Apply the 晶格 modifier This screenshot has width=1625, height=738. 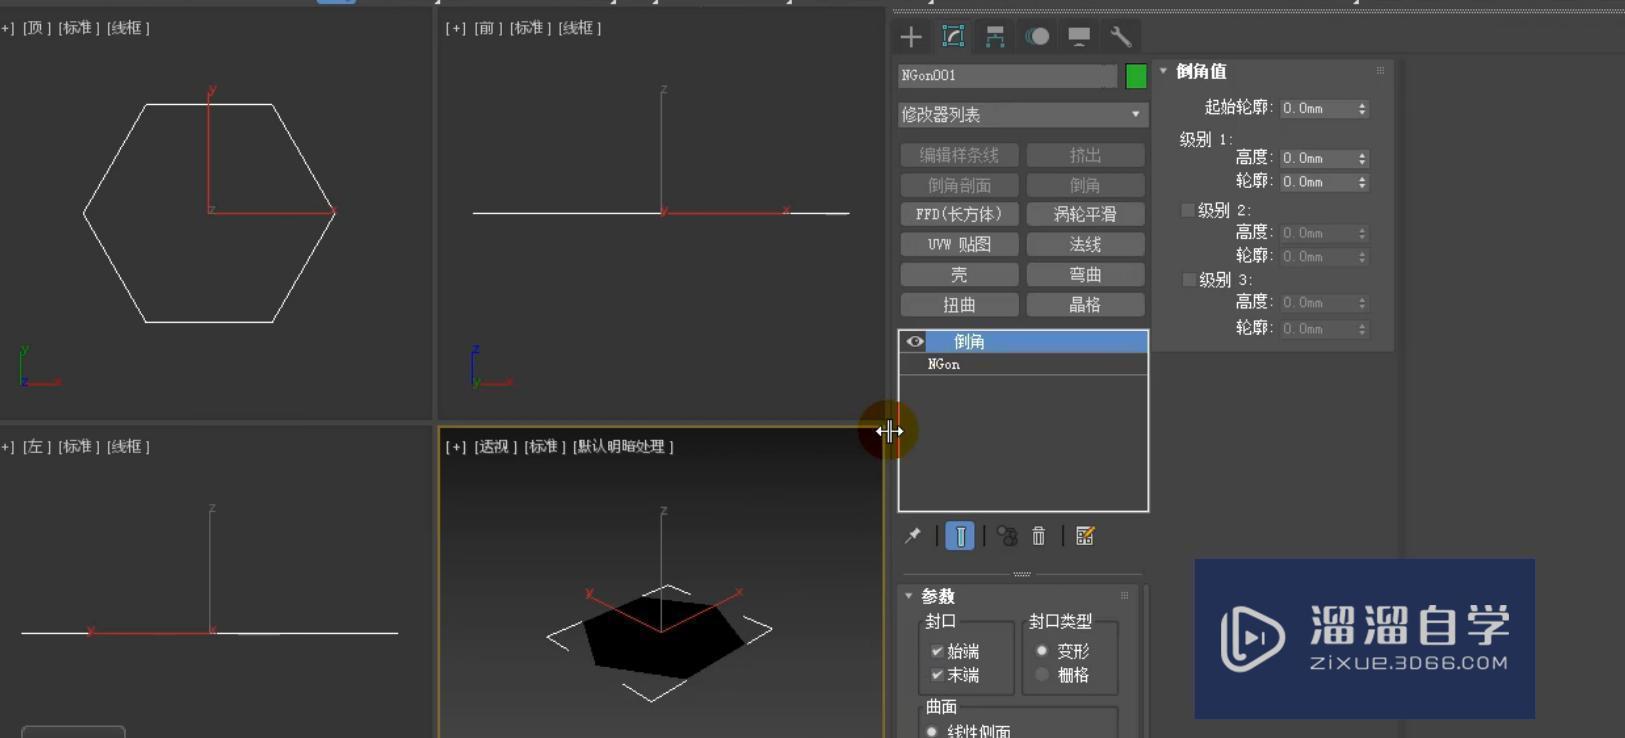pyautogui.click(x=1085, y=304)
